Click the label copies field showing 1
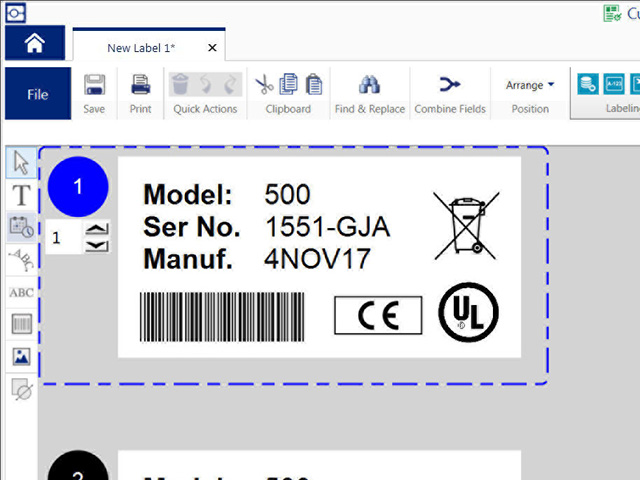The image size is (640, 480). point(64,237)
